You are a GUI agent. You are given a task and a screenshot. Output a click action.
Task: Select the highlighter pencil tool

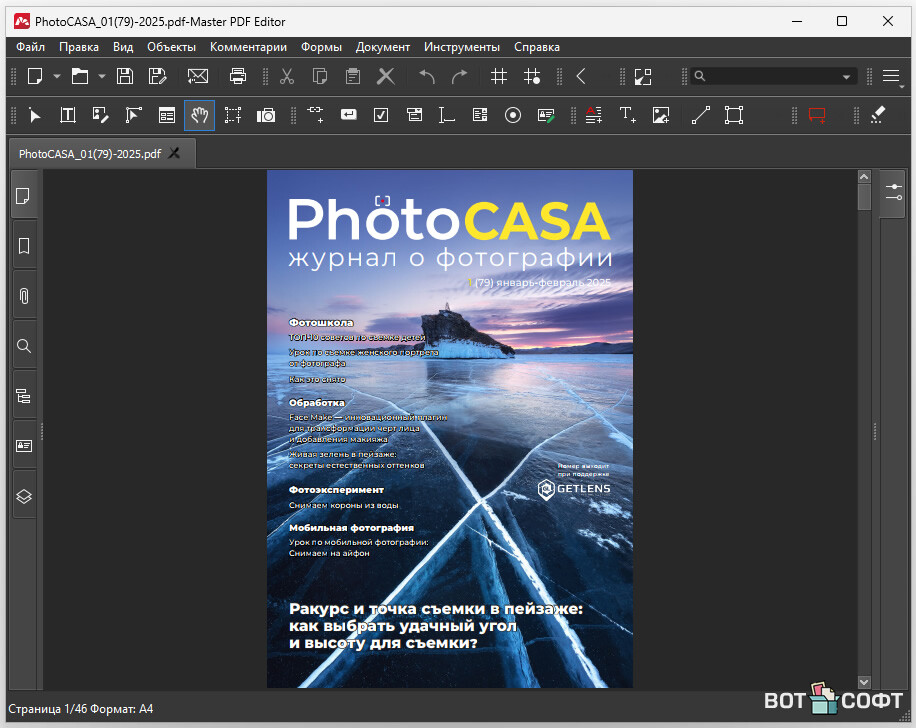coord(877,115)
